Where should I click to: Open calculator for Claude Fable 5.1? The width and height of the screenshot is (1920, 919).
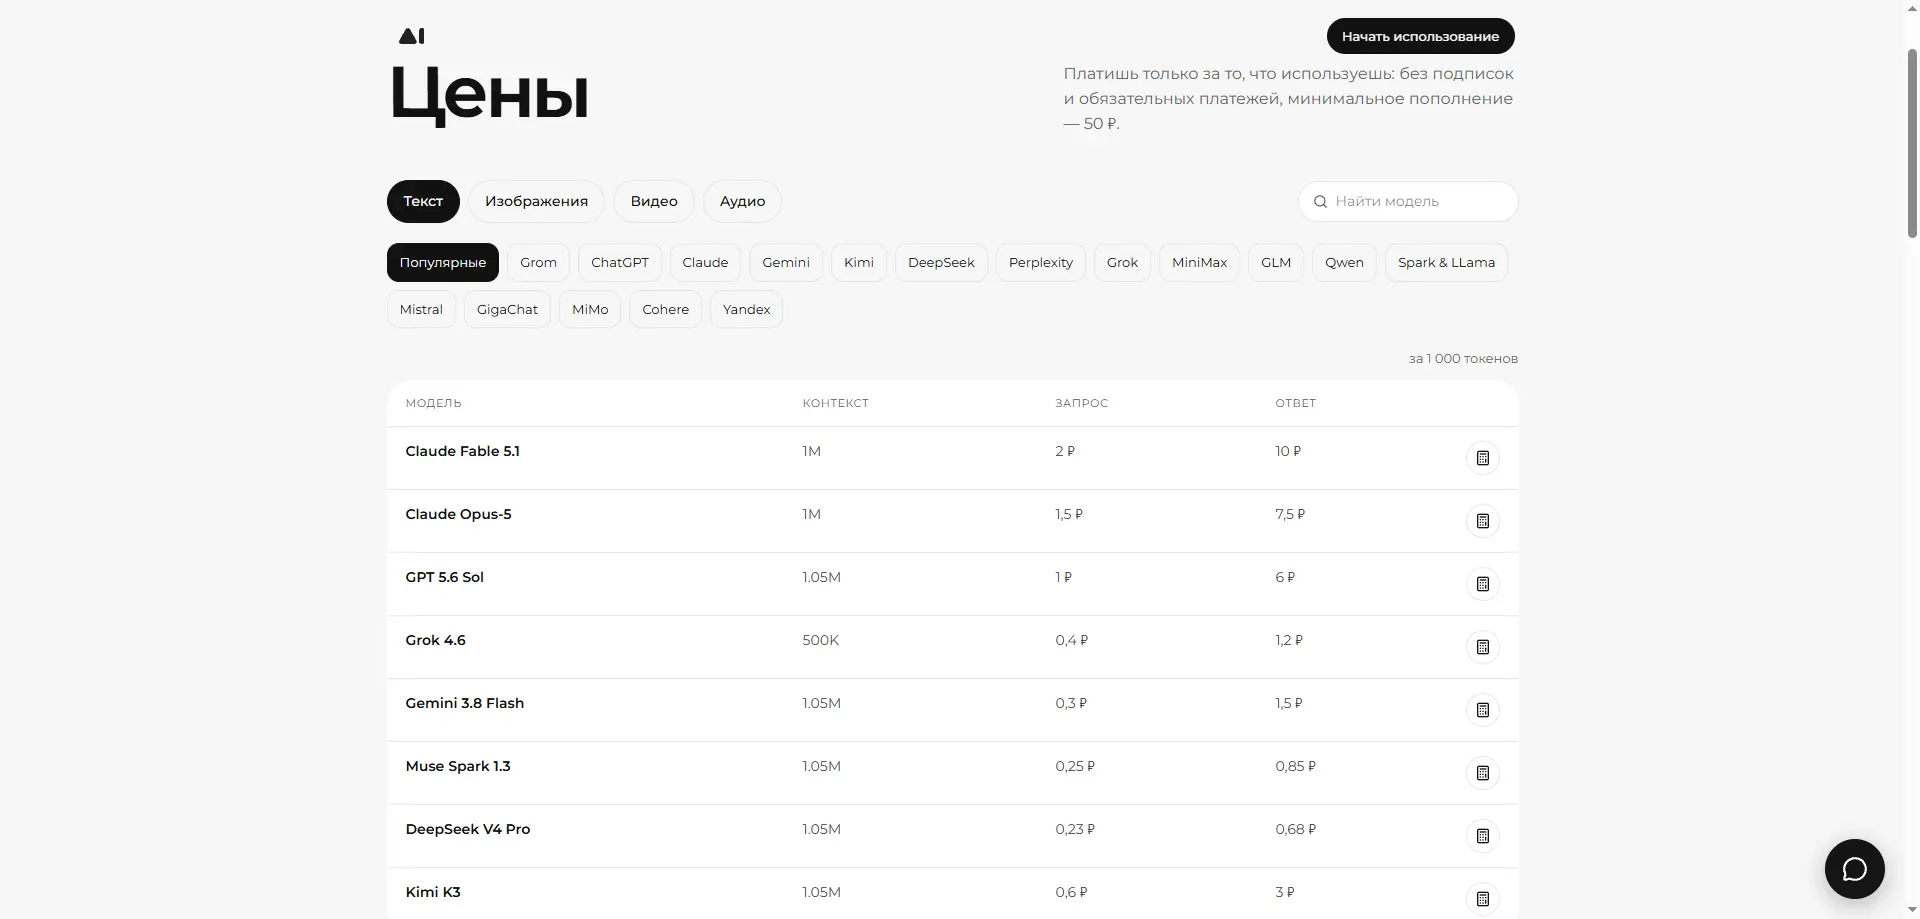coord(1483,458)
